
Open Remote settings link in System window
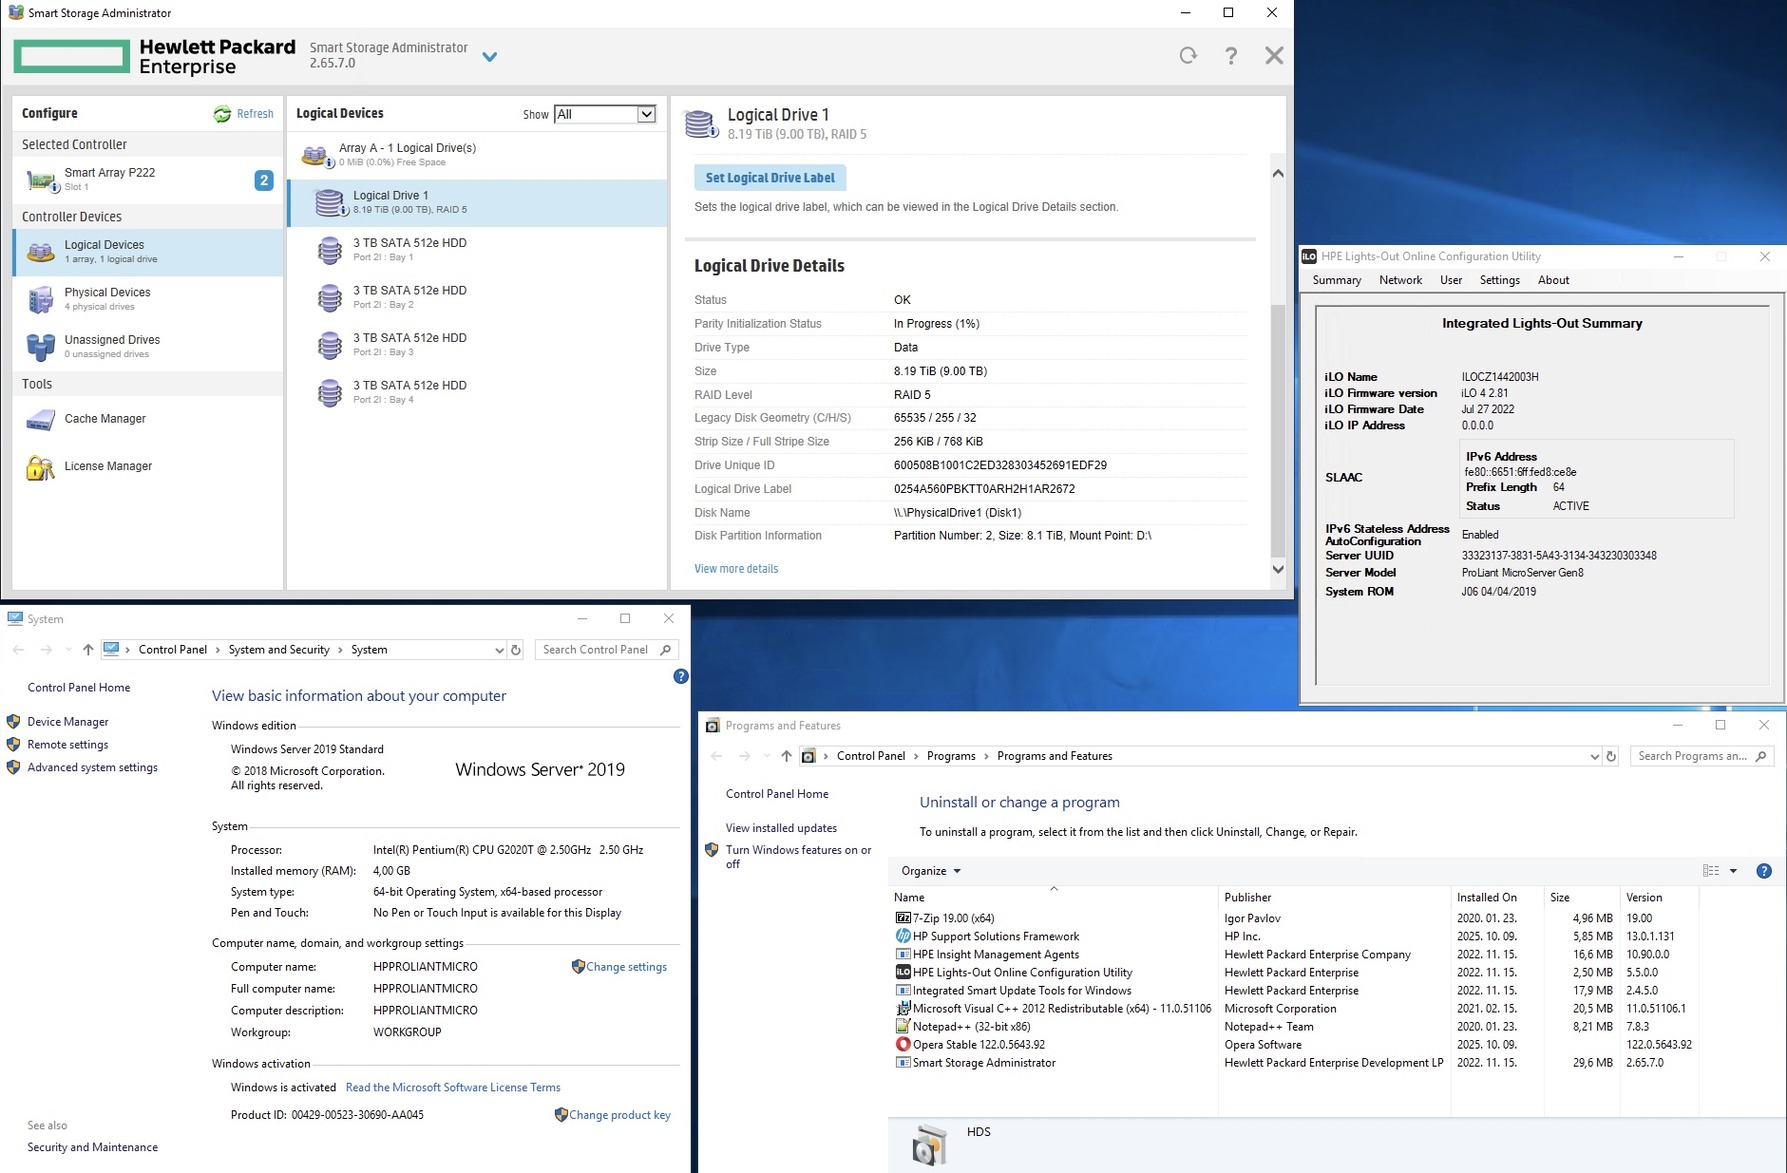point(68,745)
